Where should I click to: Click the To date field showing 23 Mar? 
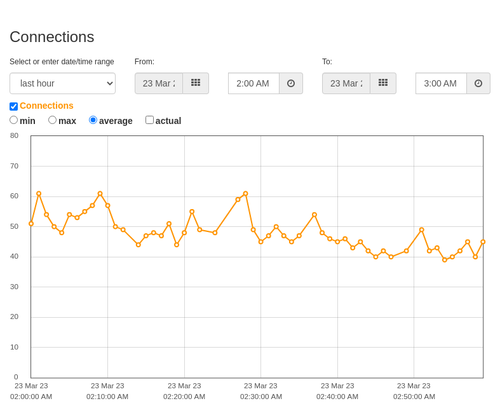346,83
